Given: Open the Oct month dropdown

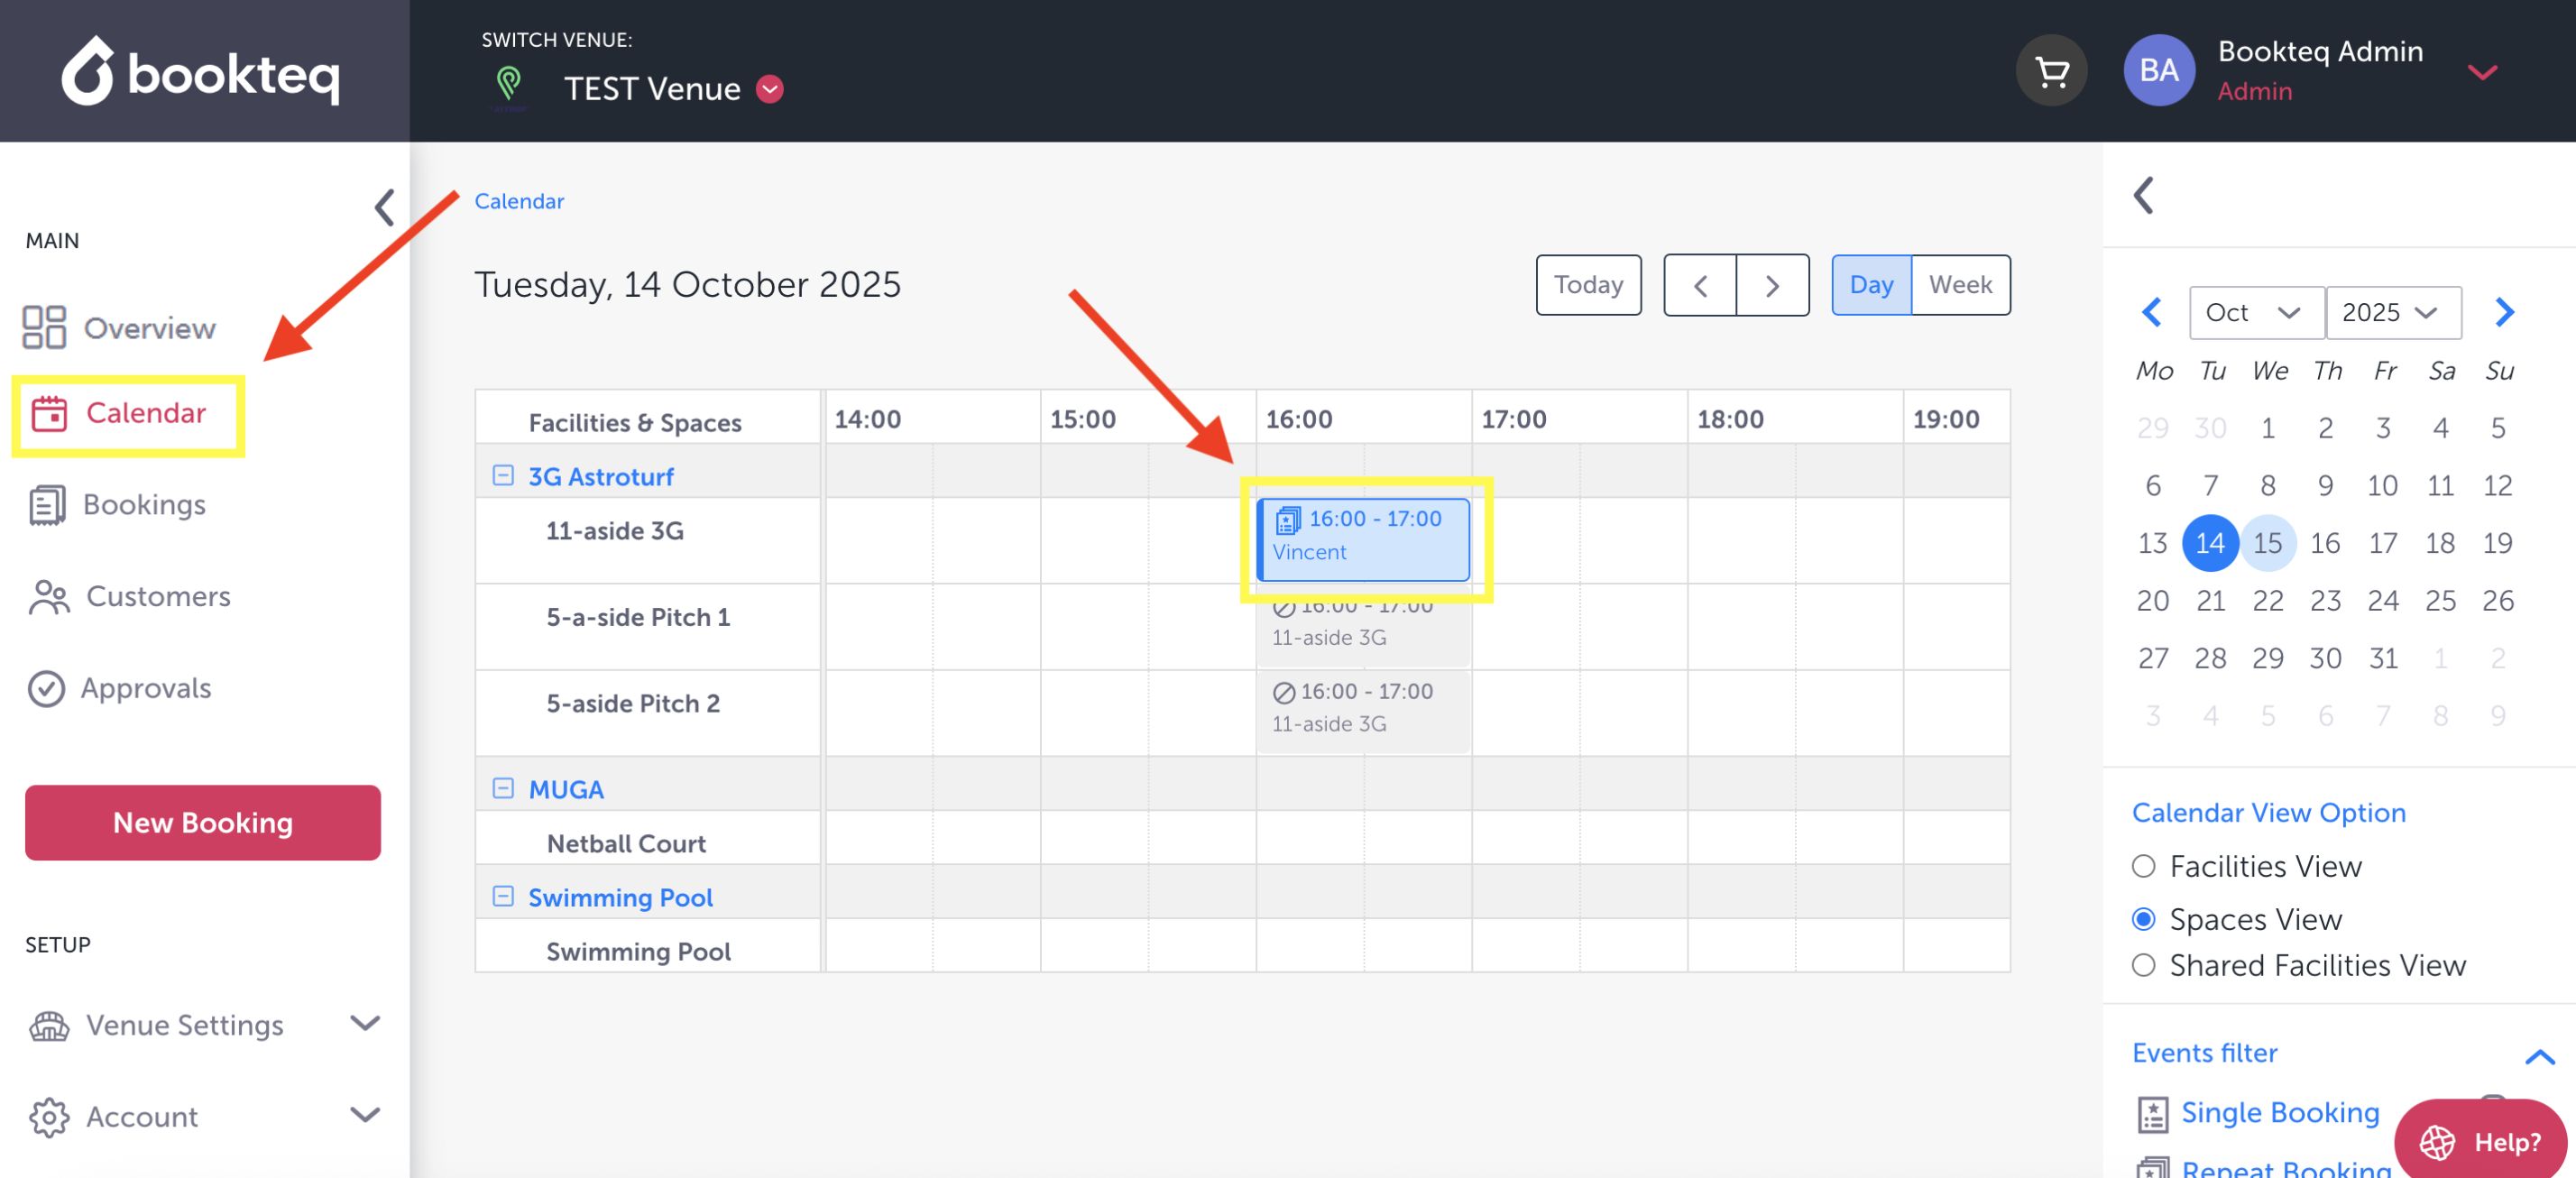Looking at the screenshot, I should click(2254, 312).
